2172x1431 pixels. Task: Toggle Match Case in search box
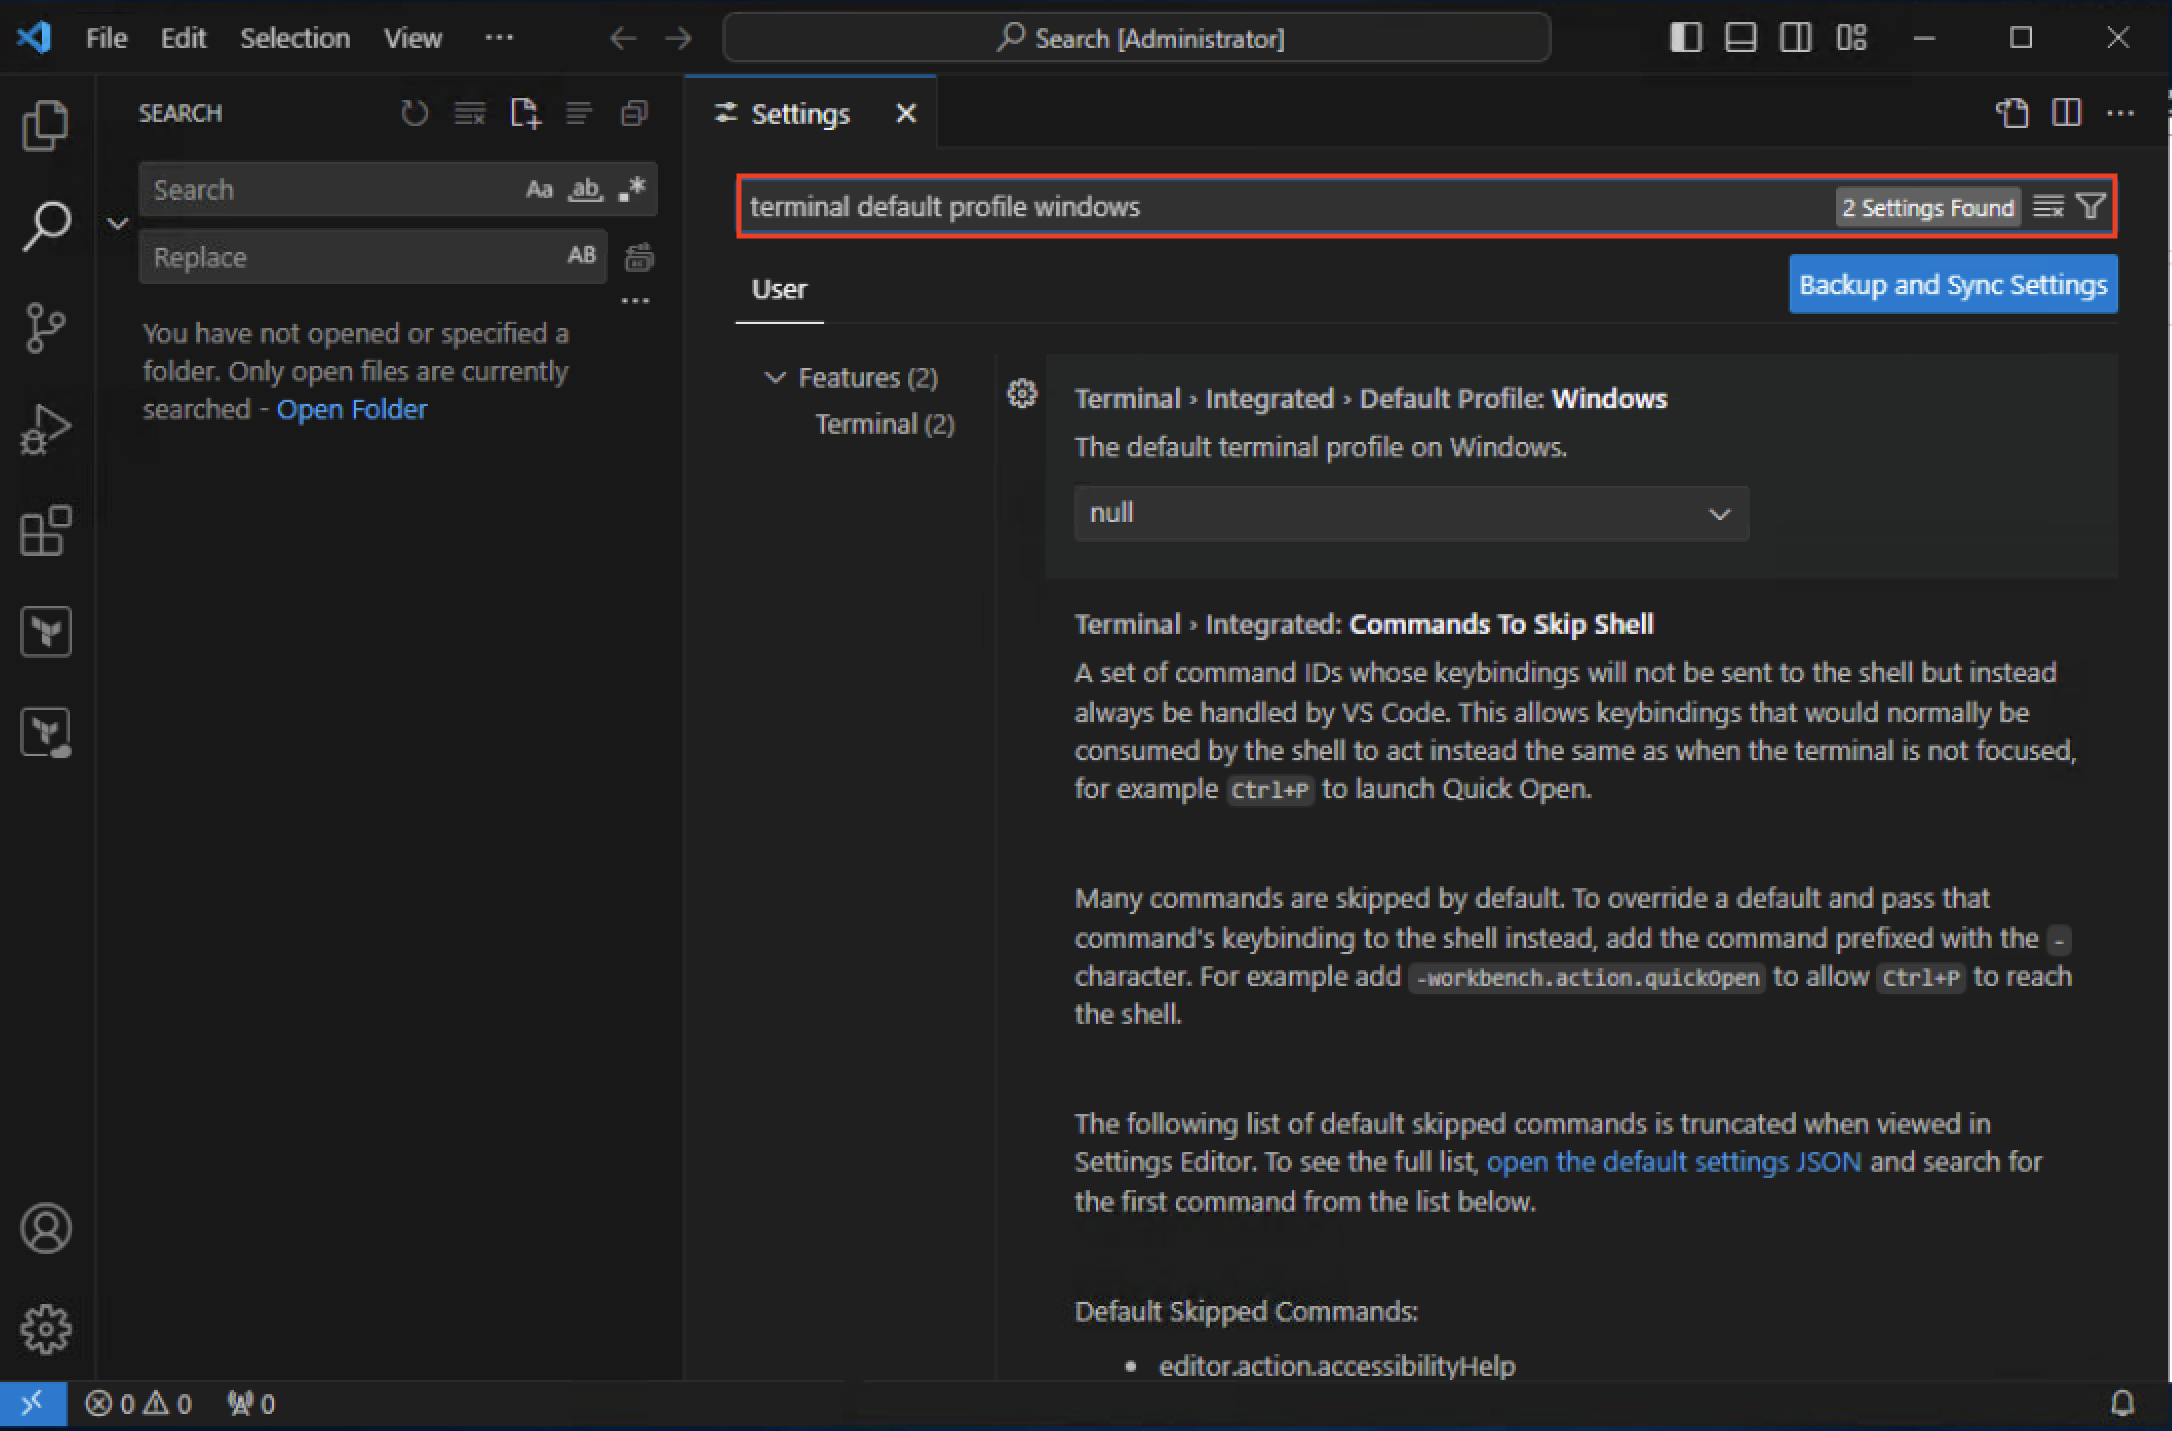pos(539,189)
